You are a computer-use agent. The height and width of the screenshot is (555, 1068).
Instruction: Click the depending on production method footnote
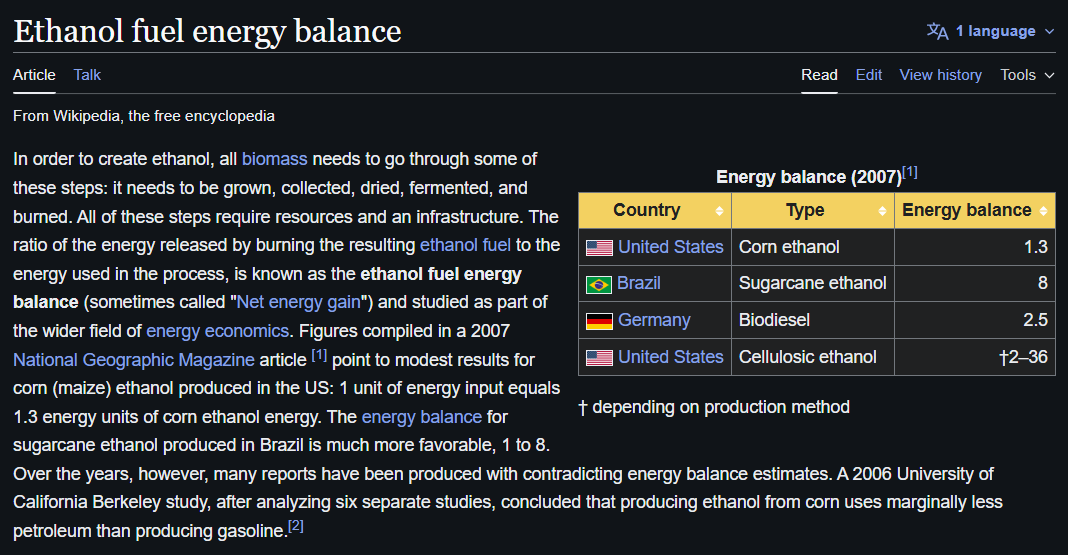(714, 407)
